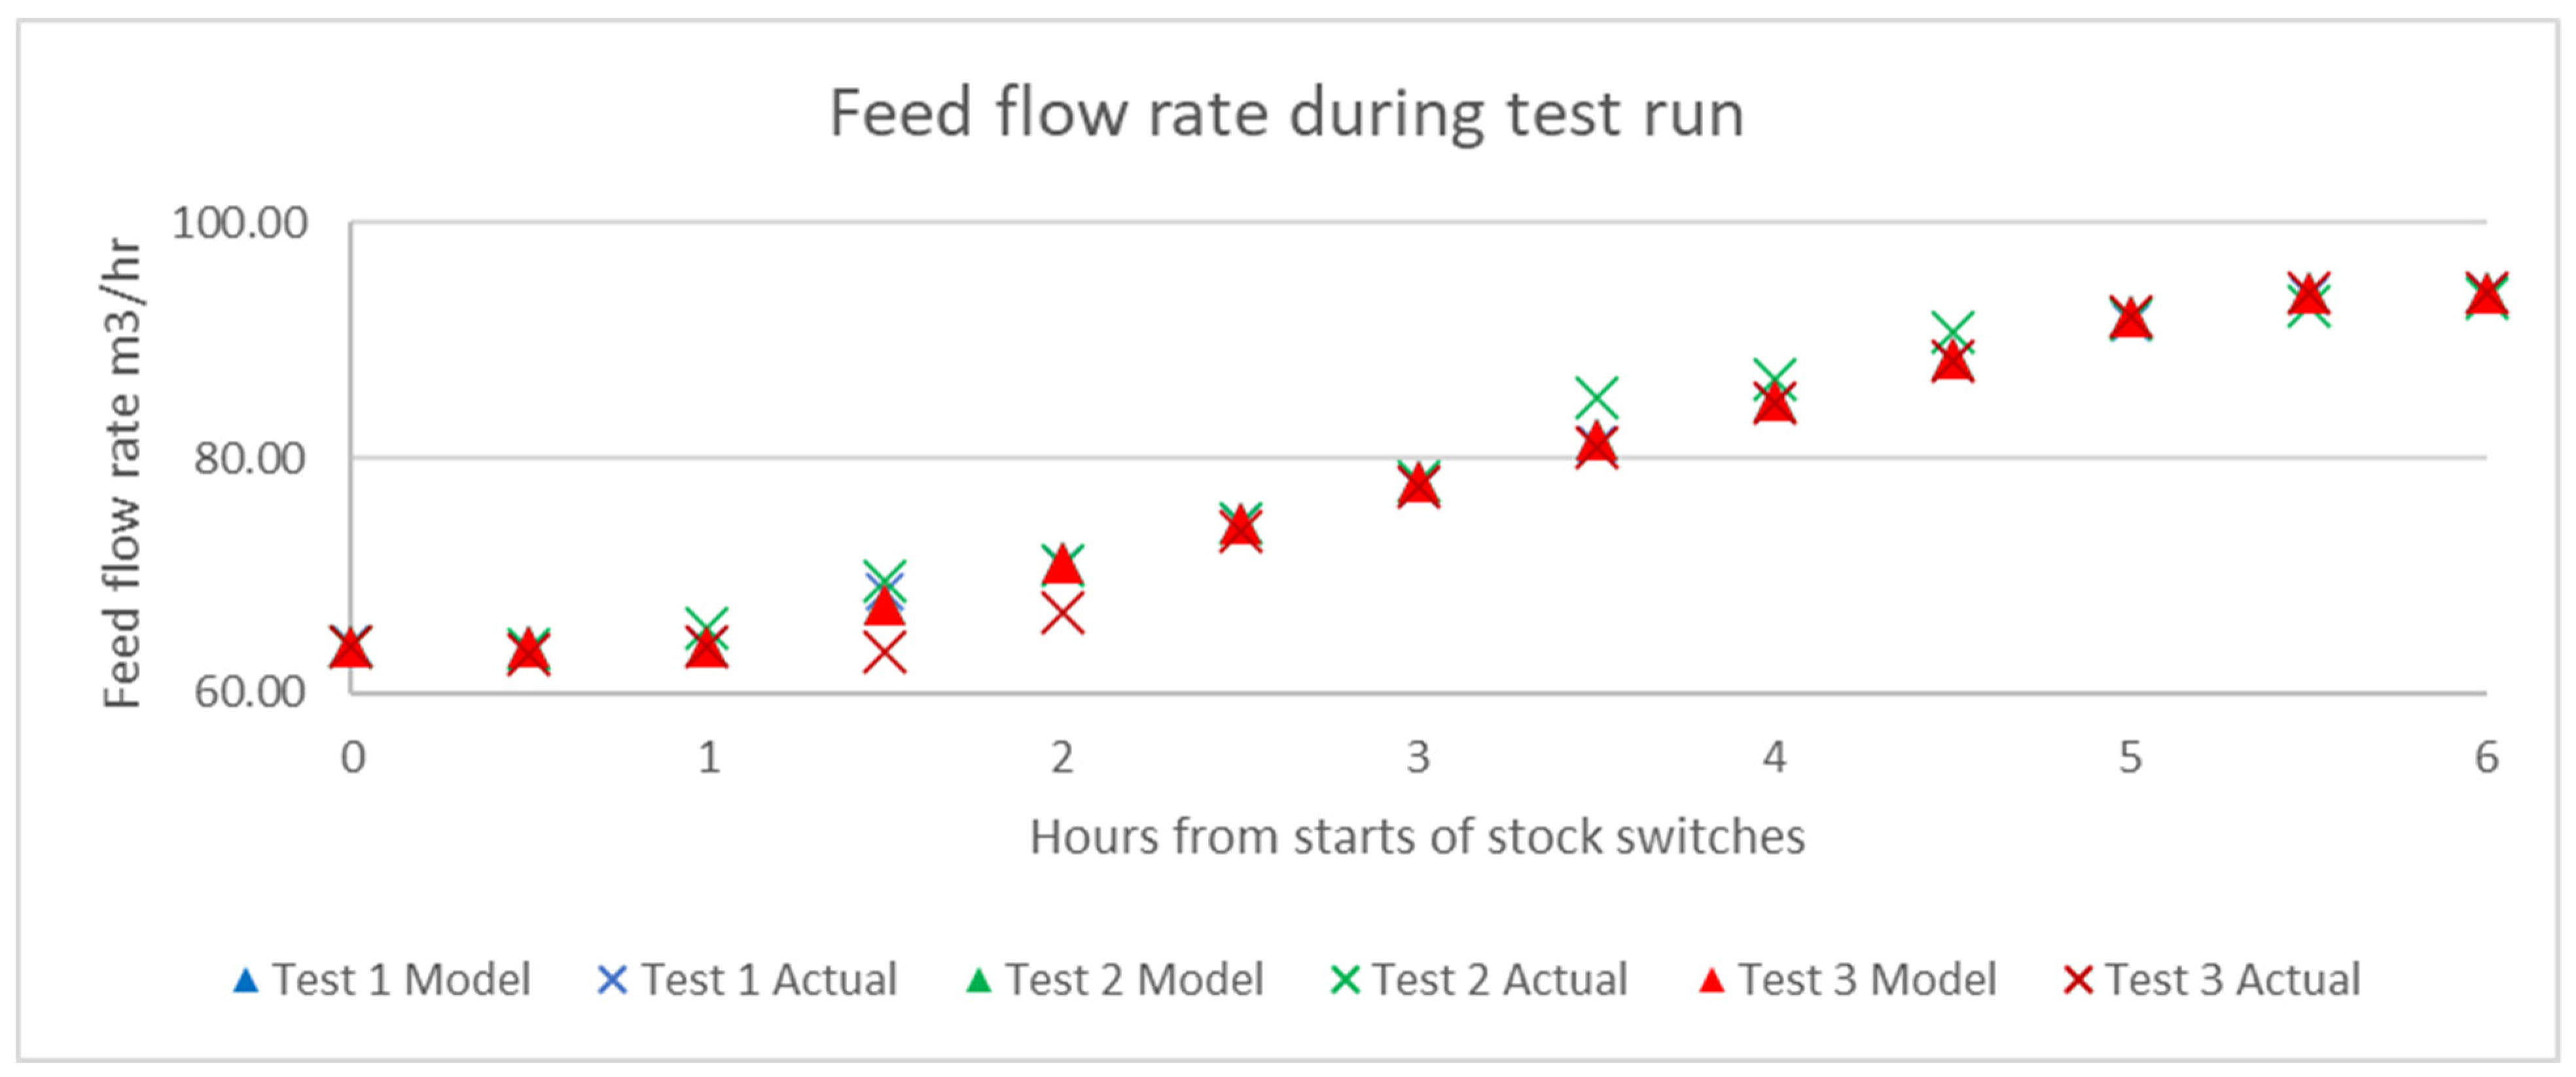Image resolution: width=2576 pixels, height=1077 pixels.
Task: Select the 'Hours from starts of stock switches' axis title
Action: point(1417,837)
